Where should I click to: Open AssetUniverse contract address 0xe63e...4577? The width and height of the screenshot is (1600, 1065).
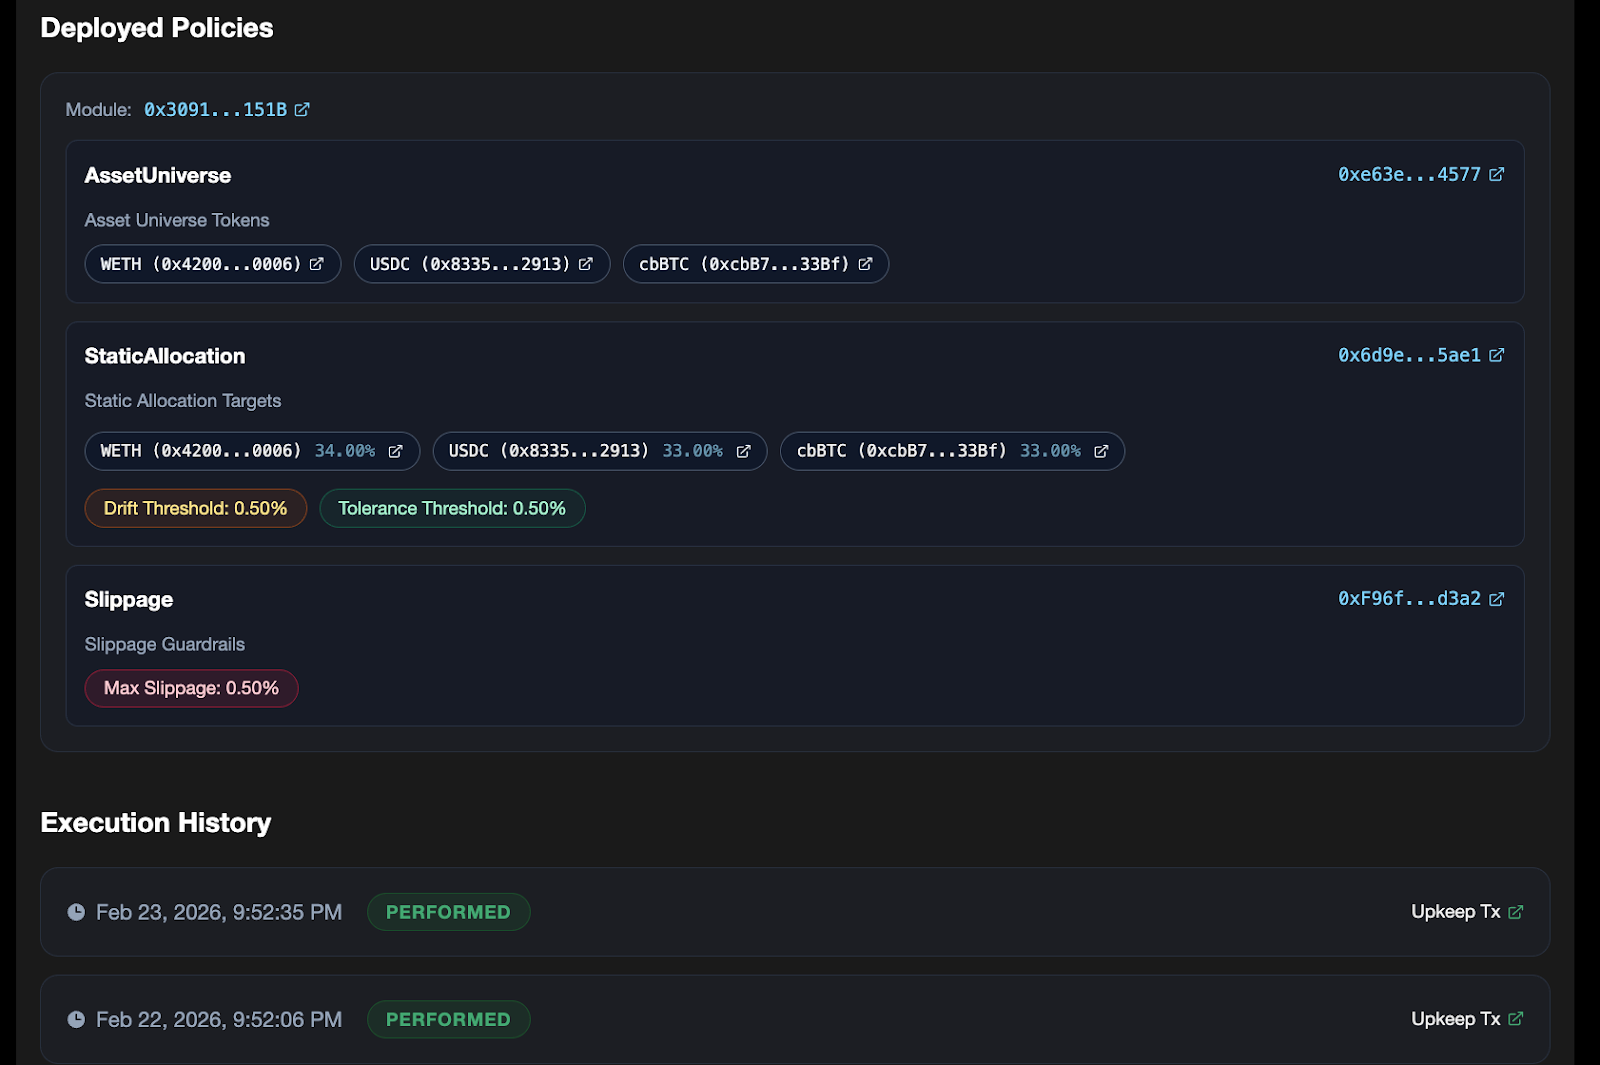click(1408, 175)
